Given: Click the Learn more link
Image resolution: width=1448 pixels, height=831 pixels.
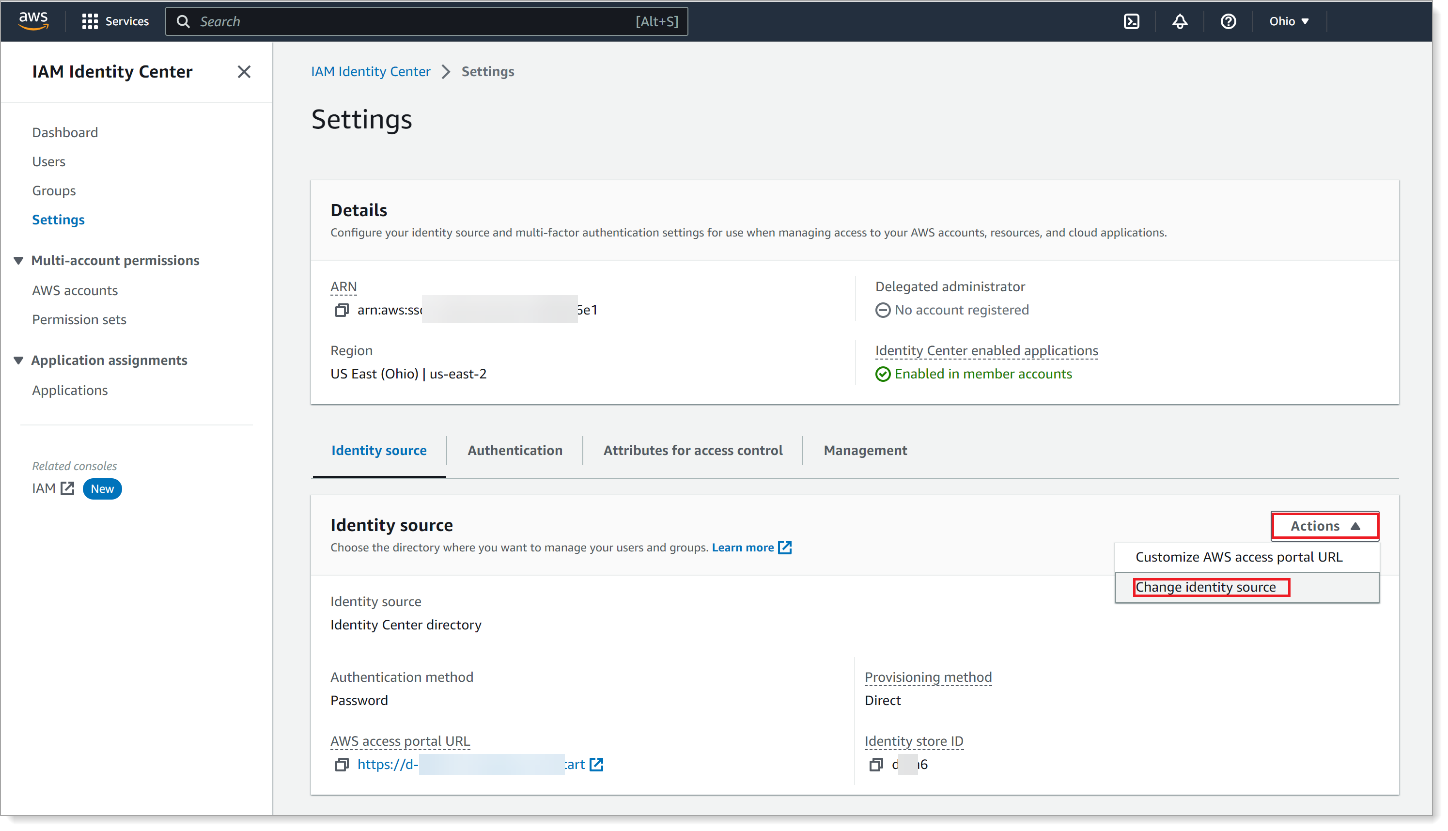Looking at the screenshot, I should click(743, 547).
